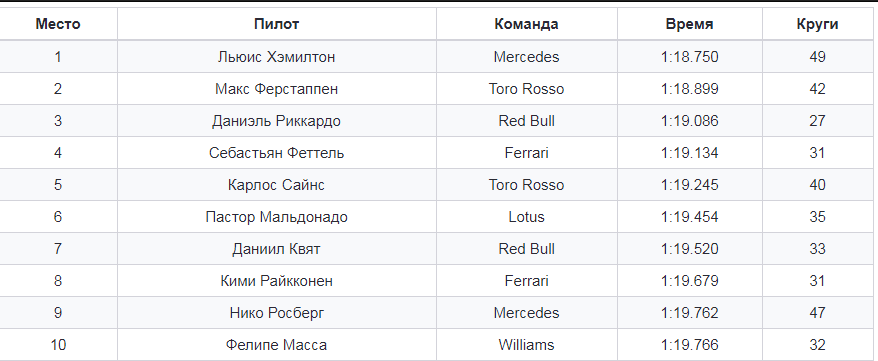The image size is (878, 361).
Task: Select the Williams team cell
Action: pyautogui.click(x=526, y=345)
